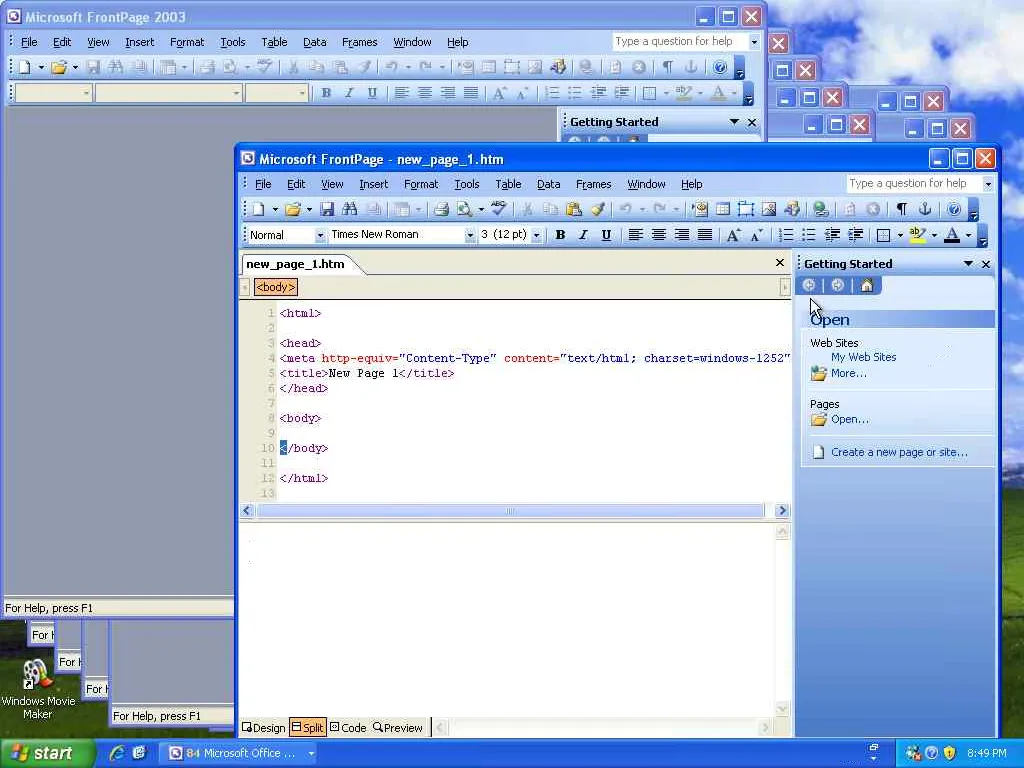Click Open... under Pages
The width and height of the screenshot is (1024, 768).
[x=850, y=420]
